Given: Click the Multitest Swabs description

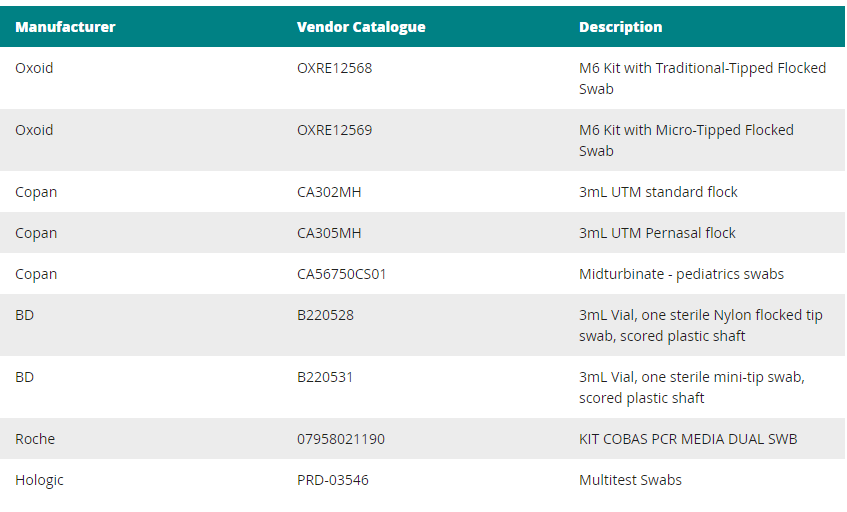Looking at the screenshot, I should [630, 480].
